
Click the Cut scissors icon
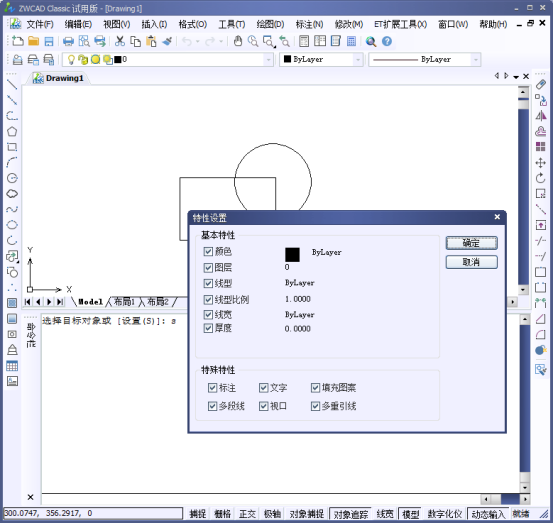(x=120, y=41)
